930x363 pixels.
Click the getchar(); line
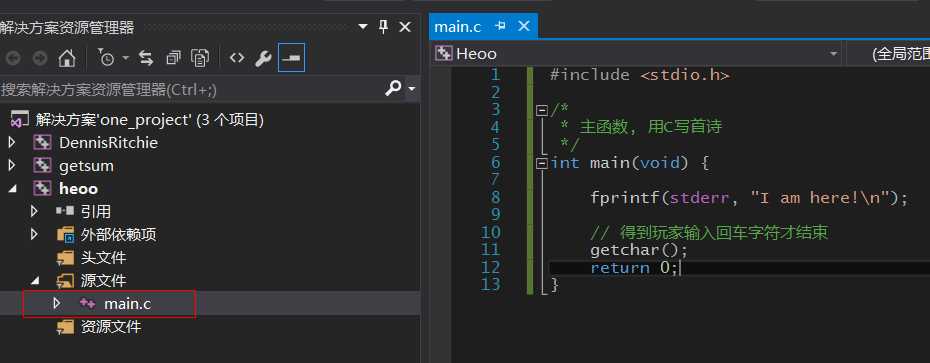[x=639, y=250]
